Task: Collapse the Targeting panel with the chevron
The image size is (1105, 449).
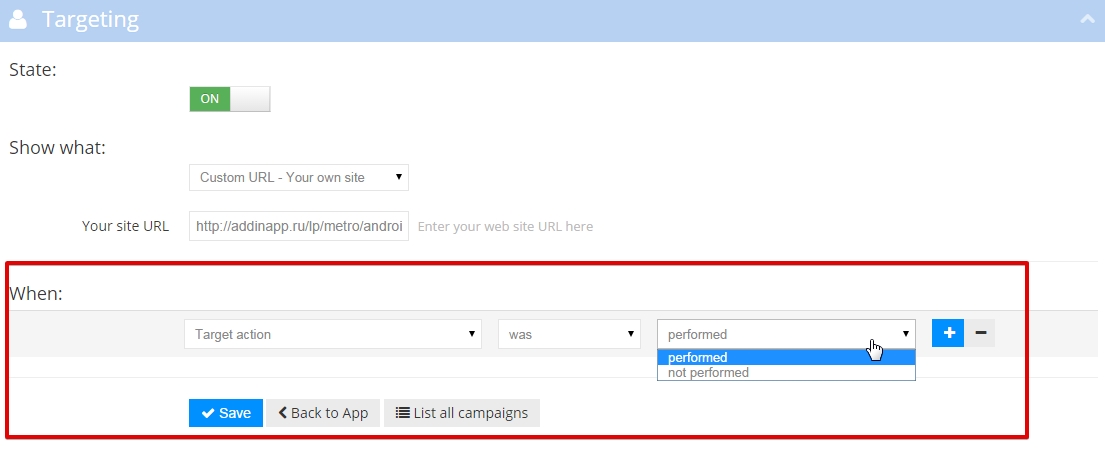Action: pyautogui.click(x=1086, y=19)
